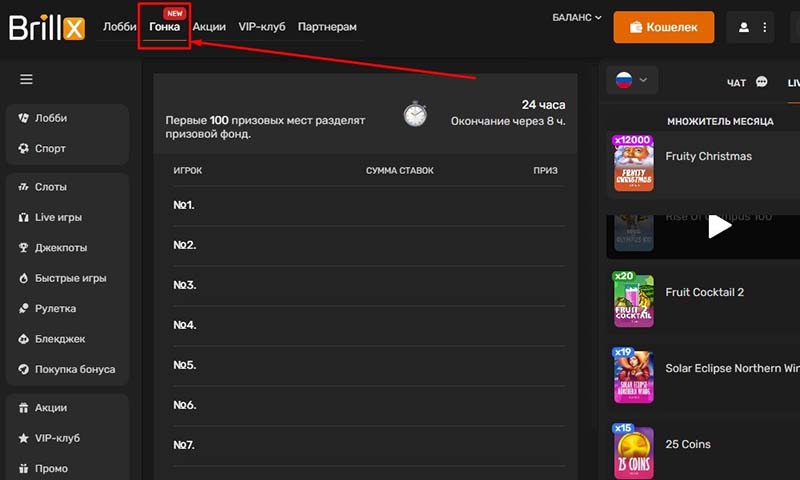Expand the БАЛАНС dropdown
The height and width of the screenshot is (480, 800).
(577, 17)
